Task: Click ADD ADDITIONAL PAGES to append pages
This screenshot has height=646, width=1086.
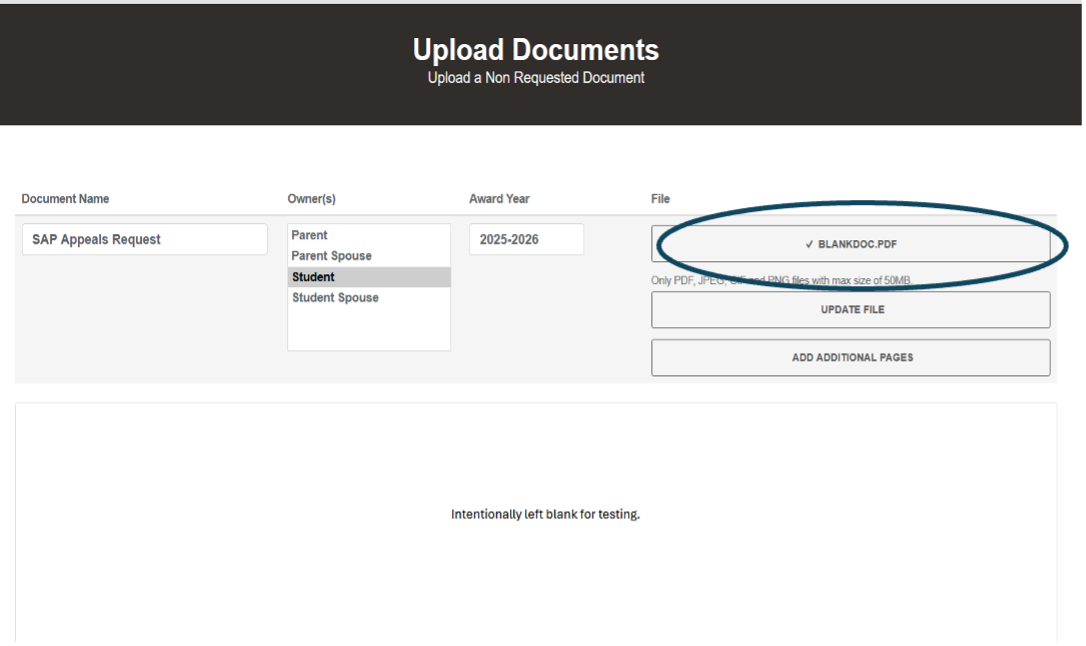Action: pos(850,357)
